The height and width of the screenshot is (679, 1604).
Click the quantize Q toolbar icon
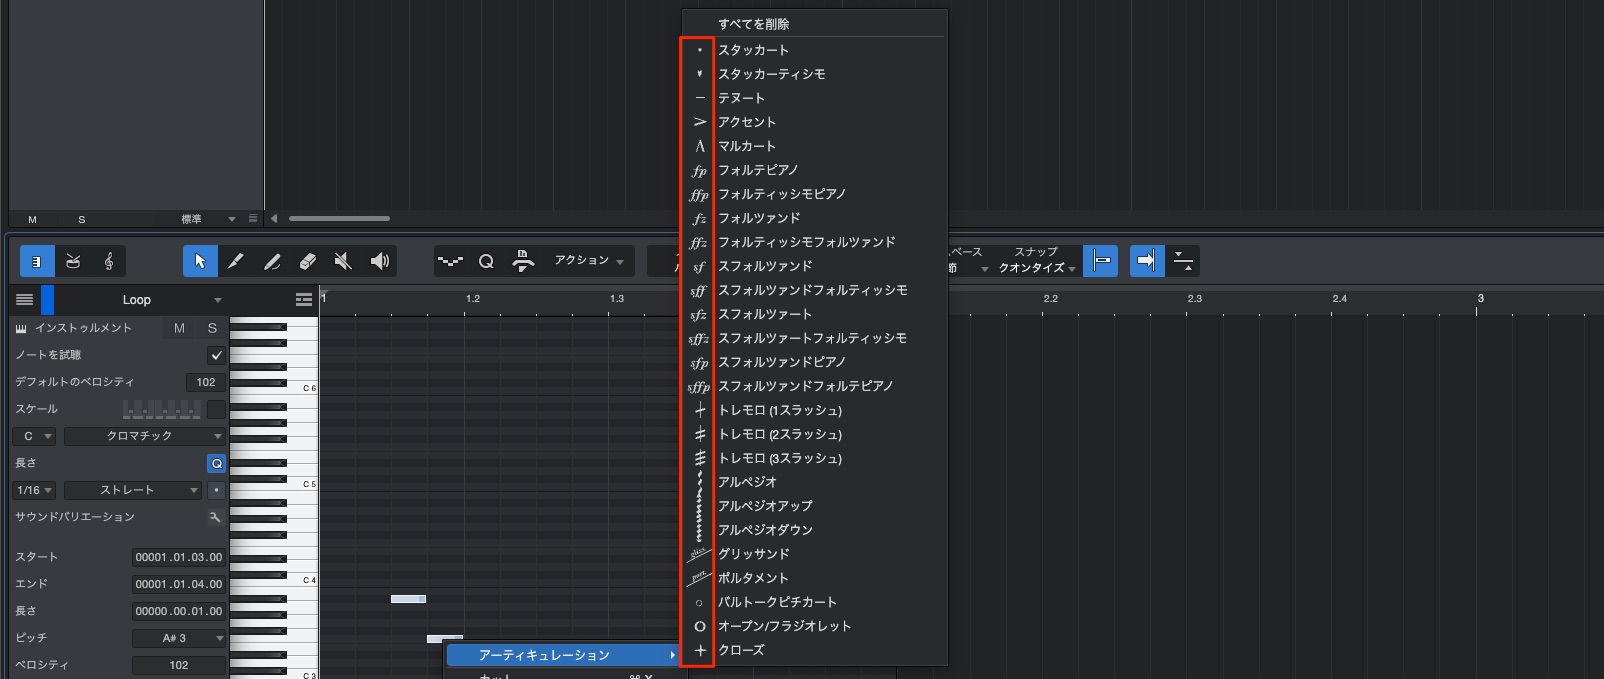click(486, 261)
